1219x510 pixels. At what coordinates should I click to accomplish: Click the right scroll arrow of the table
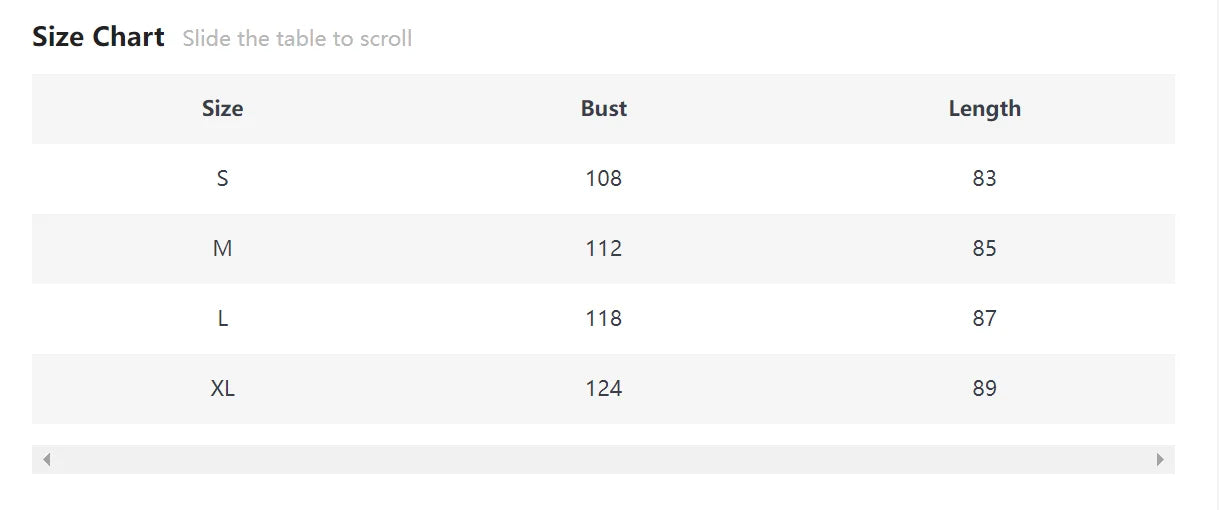1160,459
